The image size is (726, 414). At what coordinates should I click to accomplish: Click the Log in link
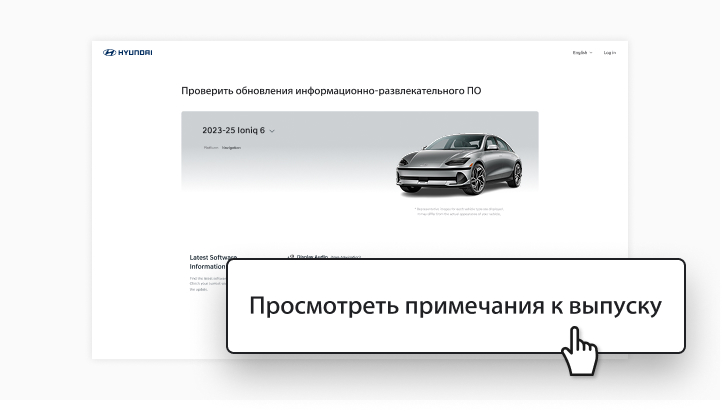pyautogui.click(x=609, y=52)
